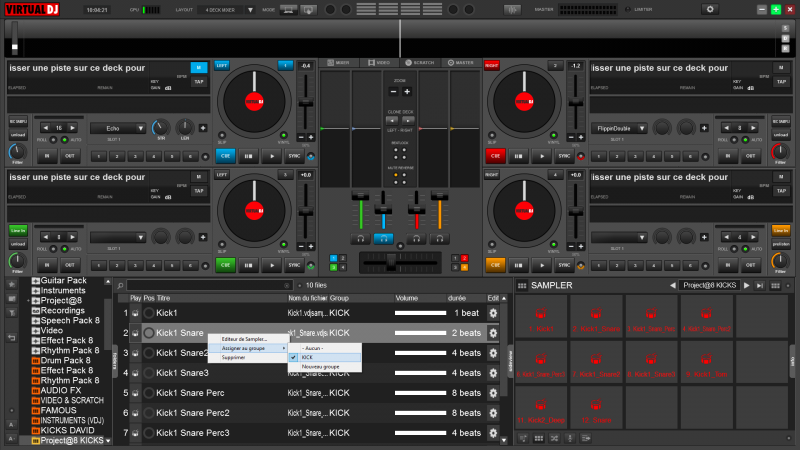This screenshot has width=800, height=450.
Task: Open settings gear for Kick1 sample row
Action: pos(493,313)
